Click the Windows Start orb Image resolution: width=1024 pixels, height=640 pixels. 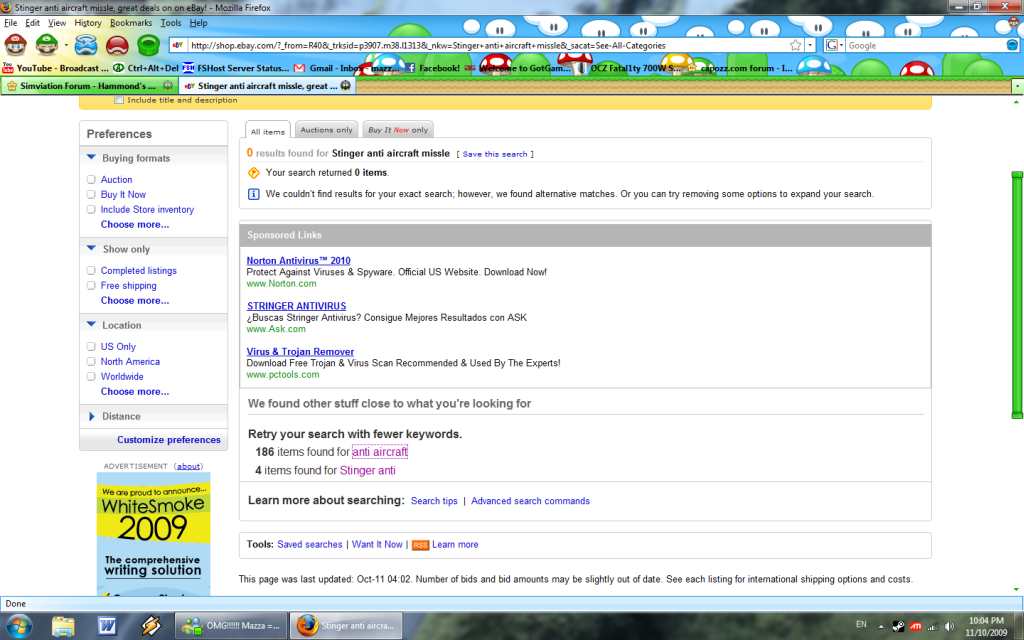19,626
